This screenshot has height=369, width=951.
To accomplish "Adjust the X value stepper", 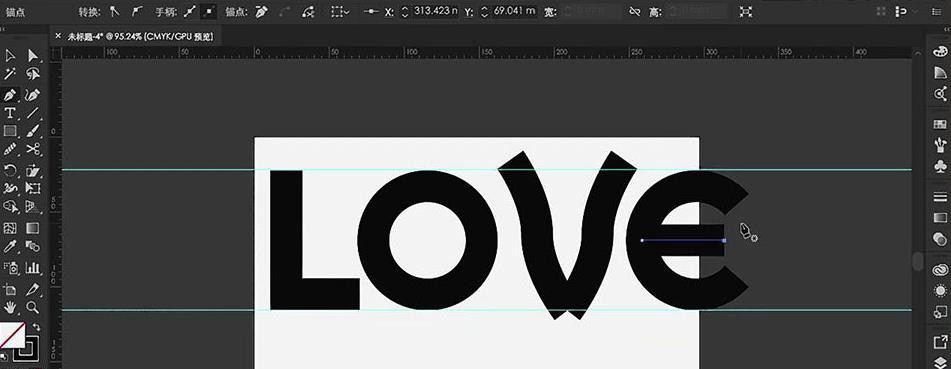I will pyautogui.click(x=405, y=12).
